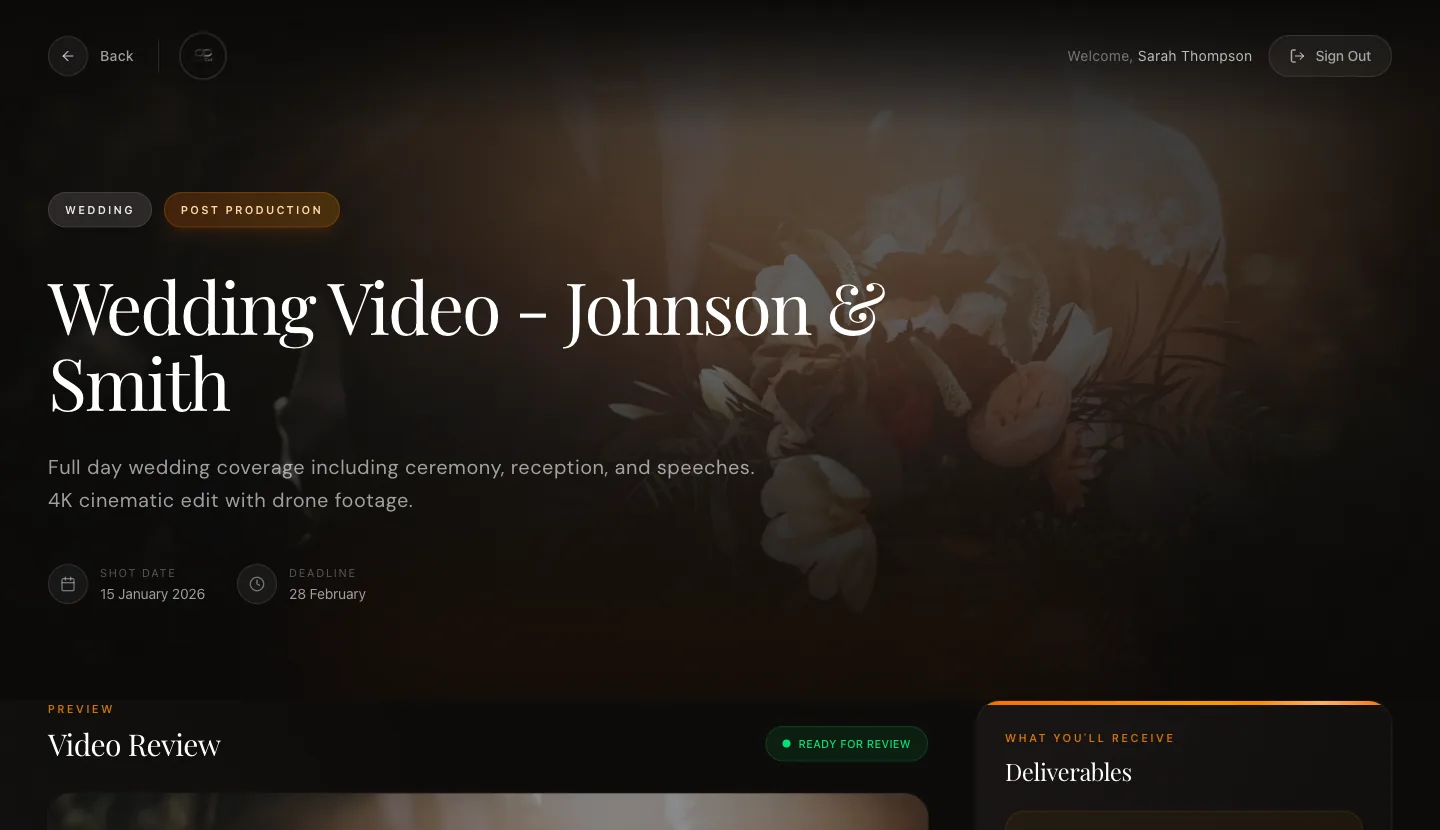Click the 15 January 2026 shot date
1440x830 pixels.
[x=152, y=594]
